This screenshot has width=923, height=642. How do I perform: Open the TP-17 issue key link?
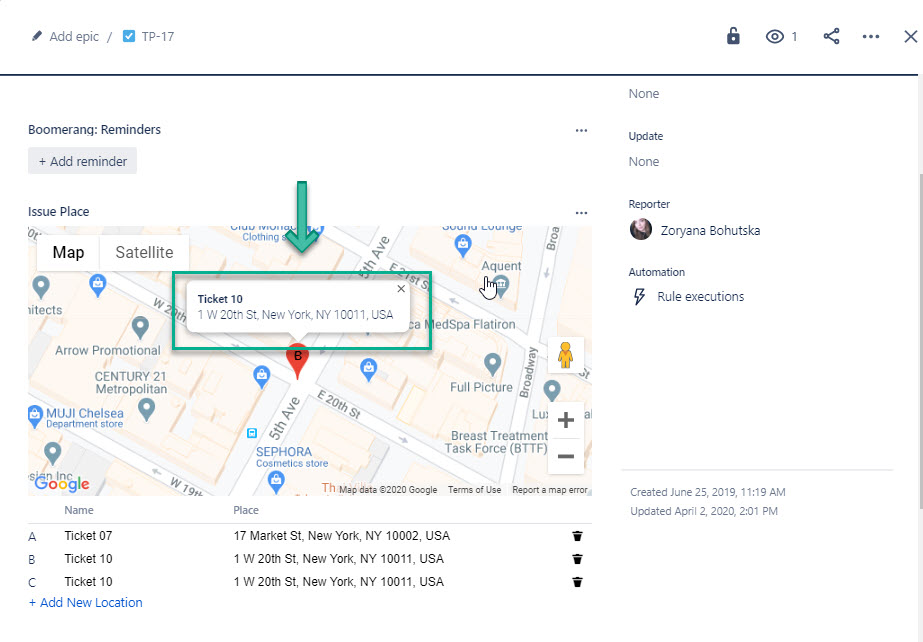tap(157, 36)
